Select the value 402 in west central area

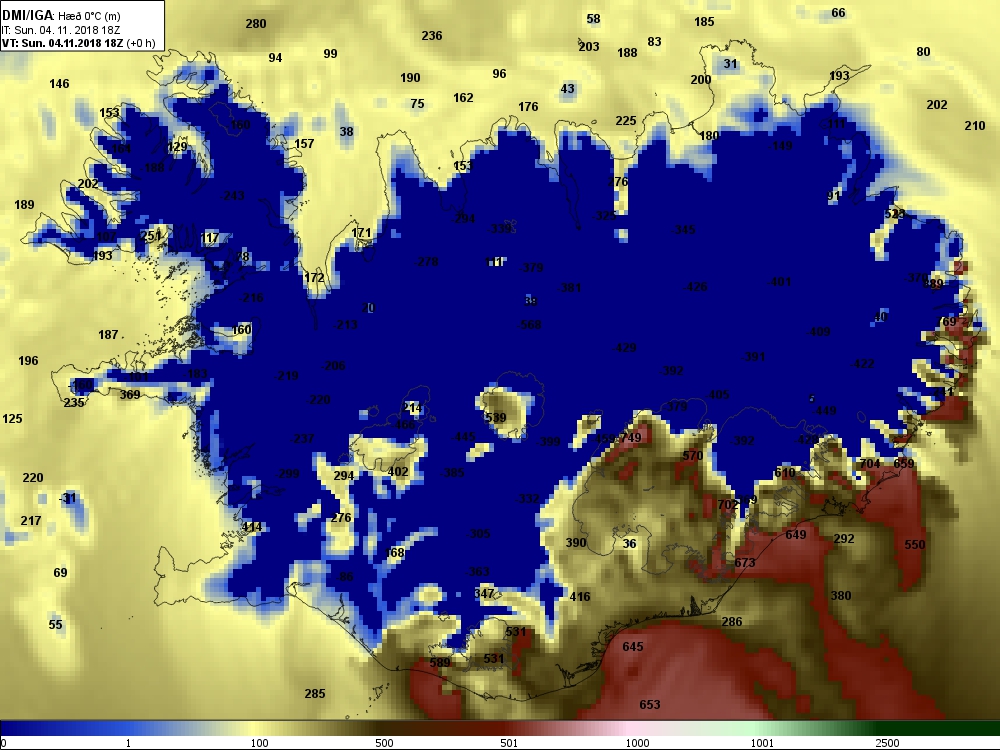[398, 471]
